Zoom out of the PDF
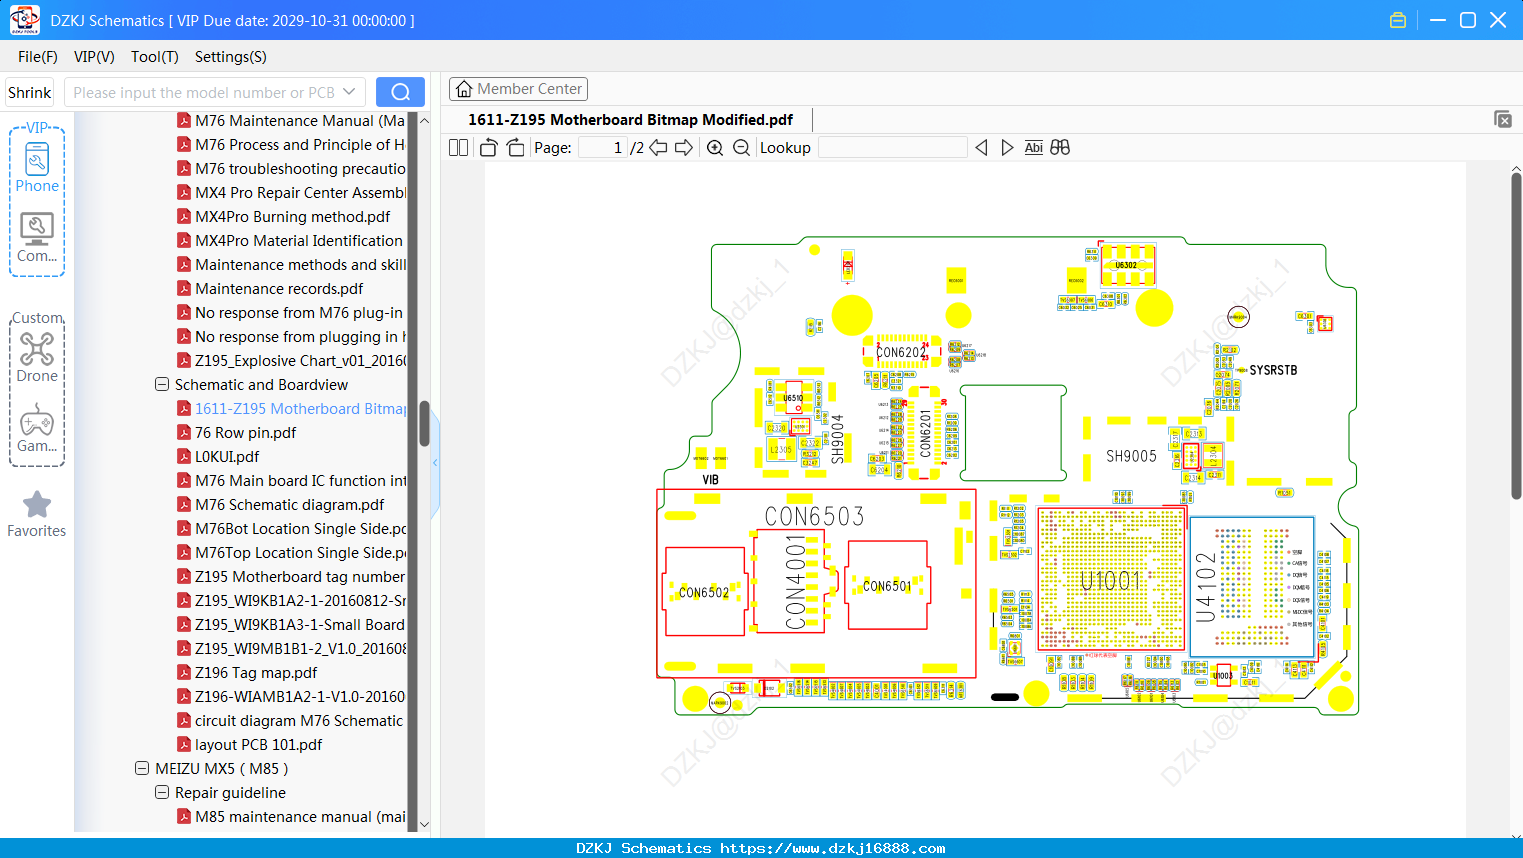The height and width of the screenshot is (858, 1523). point(741,148)
